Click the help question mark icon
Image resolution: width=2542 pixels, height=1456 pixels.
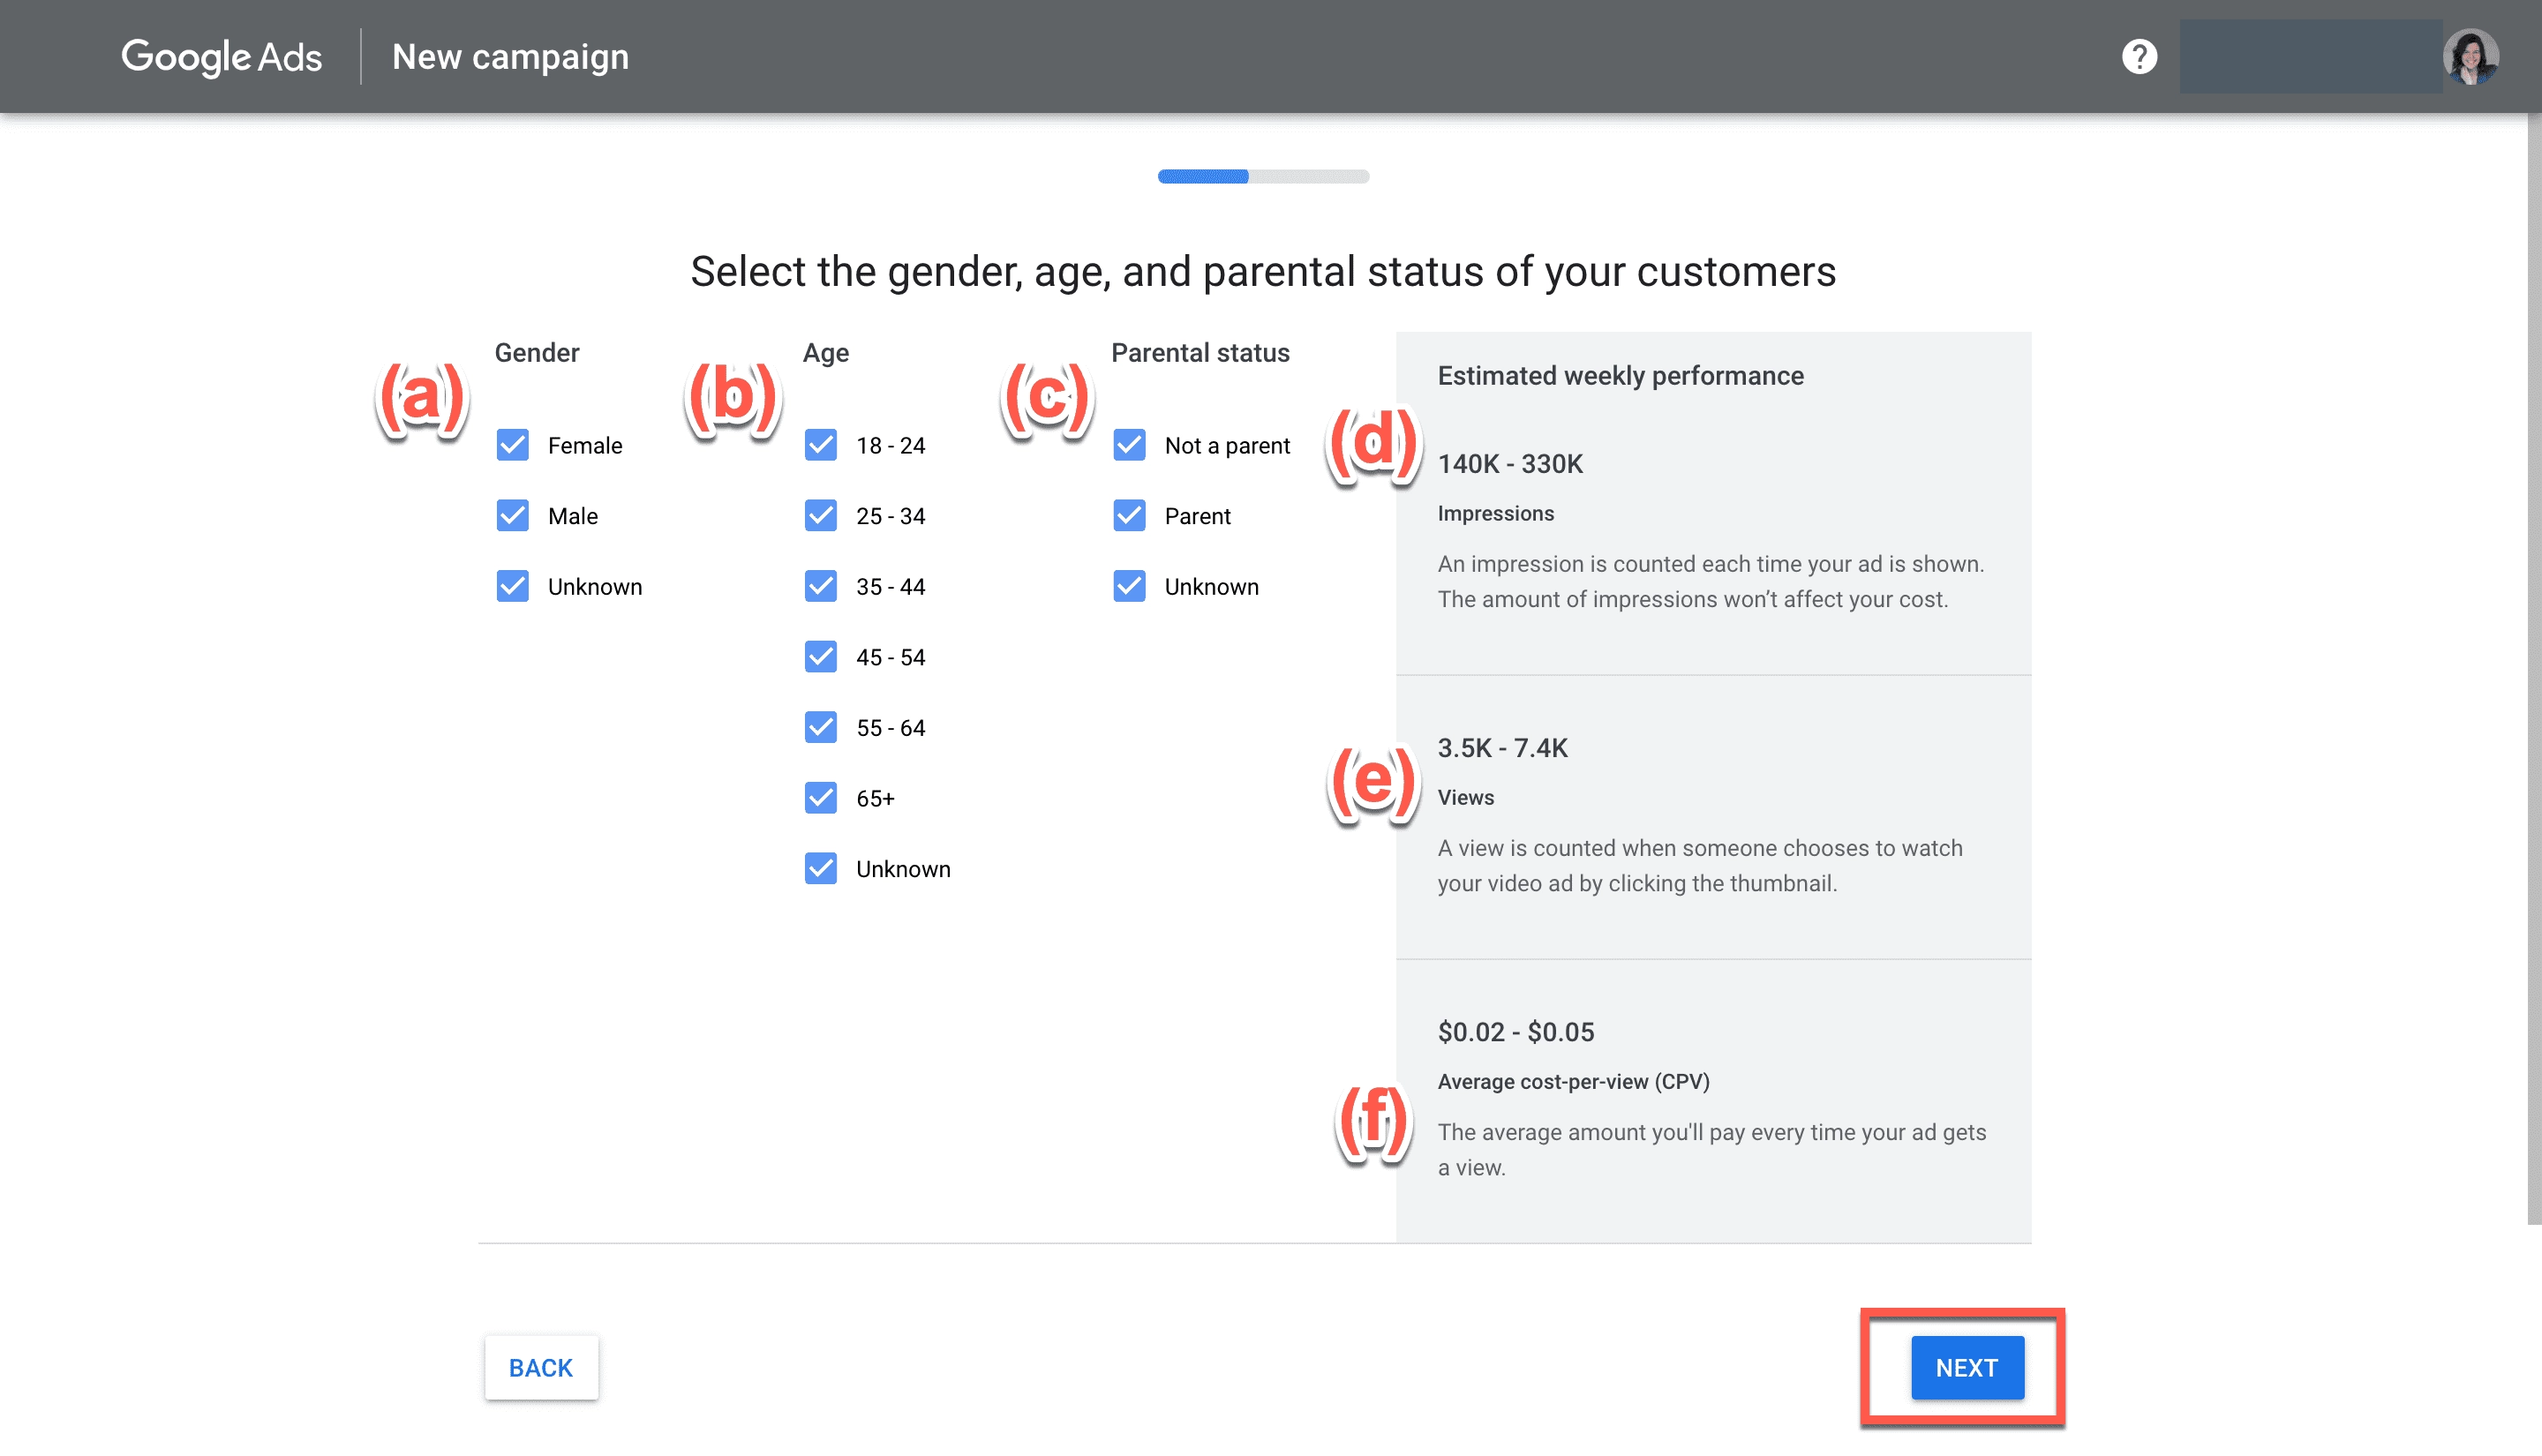click(x=2139, y=57)
